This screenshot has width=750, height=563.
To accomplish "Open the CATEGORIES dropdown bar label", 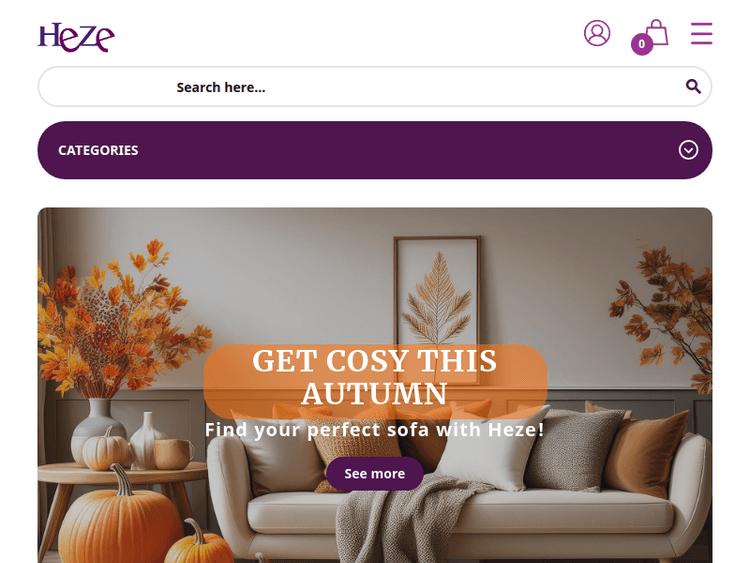I will coord(98,150).
